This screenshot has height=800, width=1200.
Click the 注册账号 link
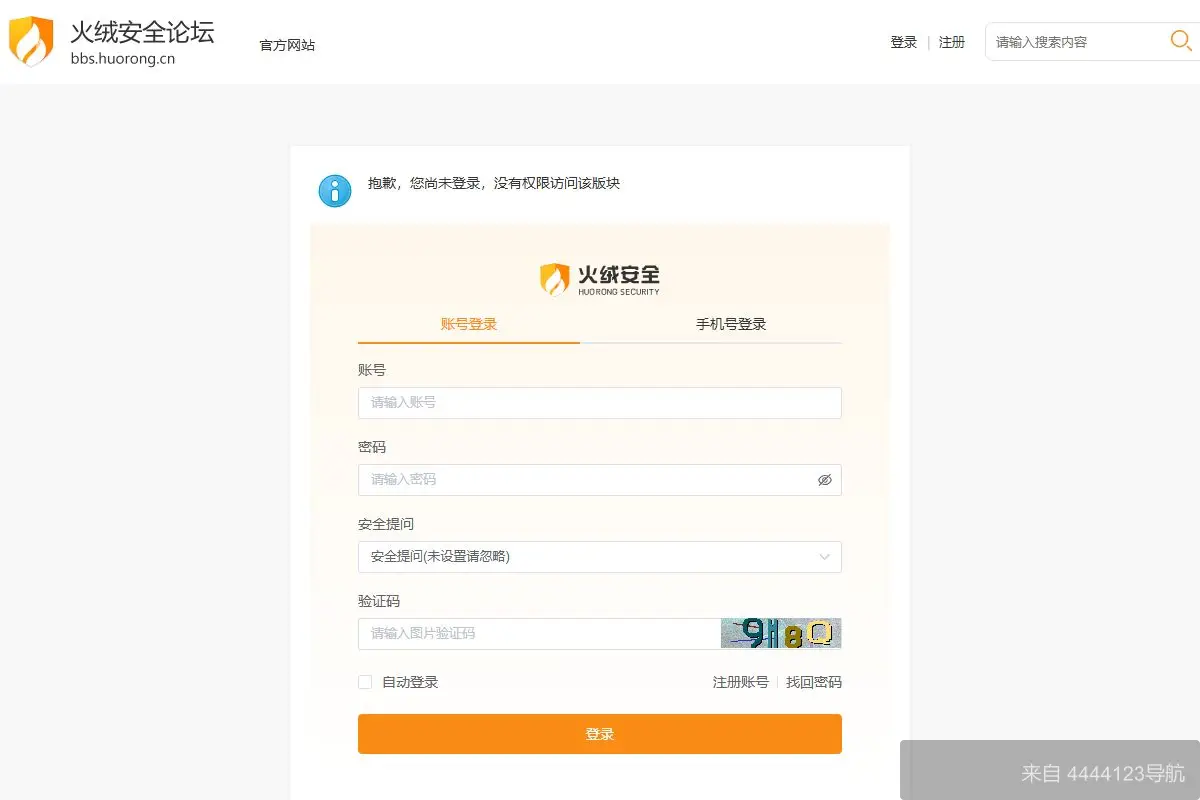pos(740,681)
